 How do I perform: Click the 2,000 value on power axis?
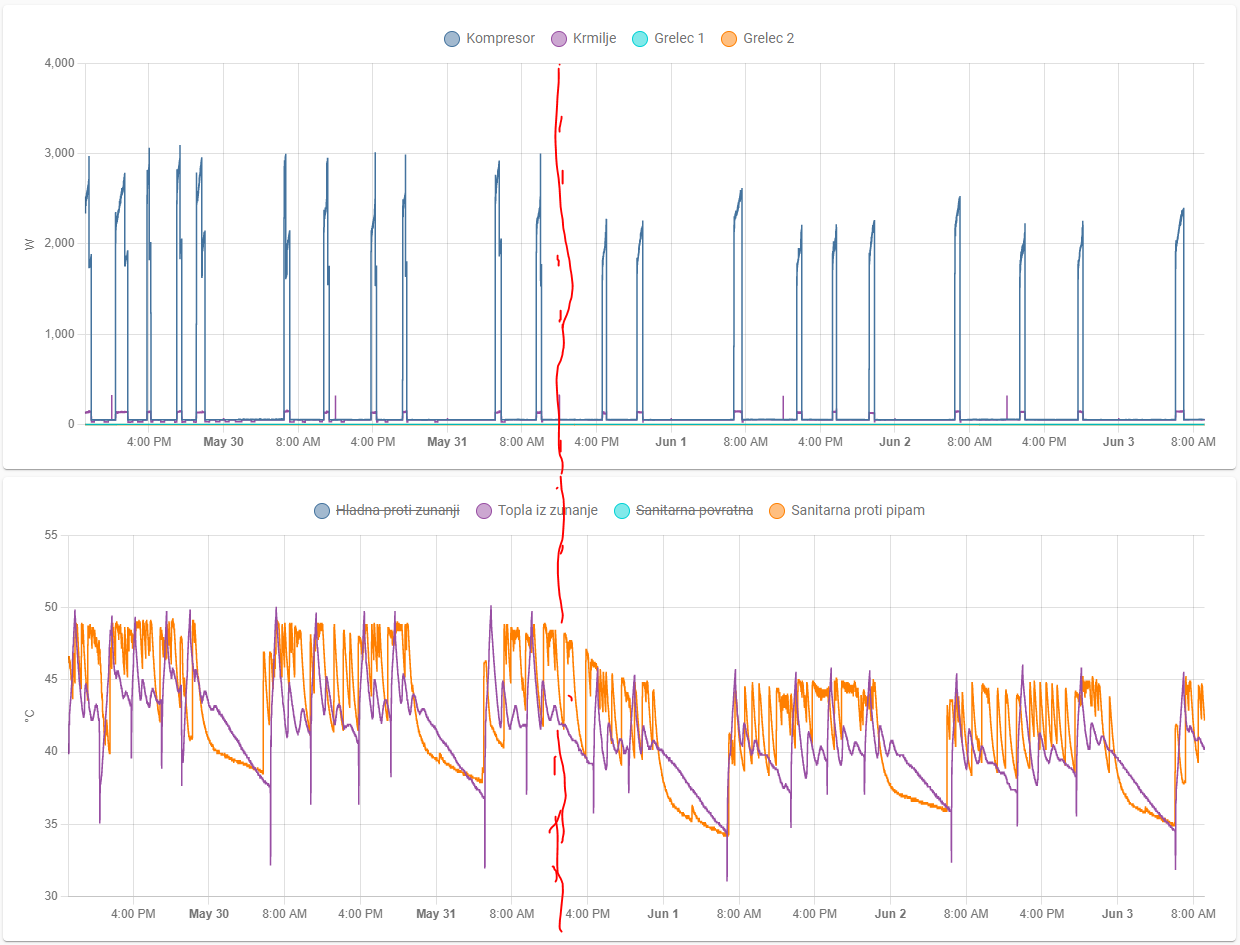click(60, 243)
